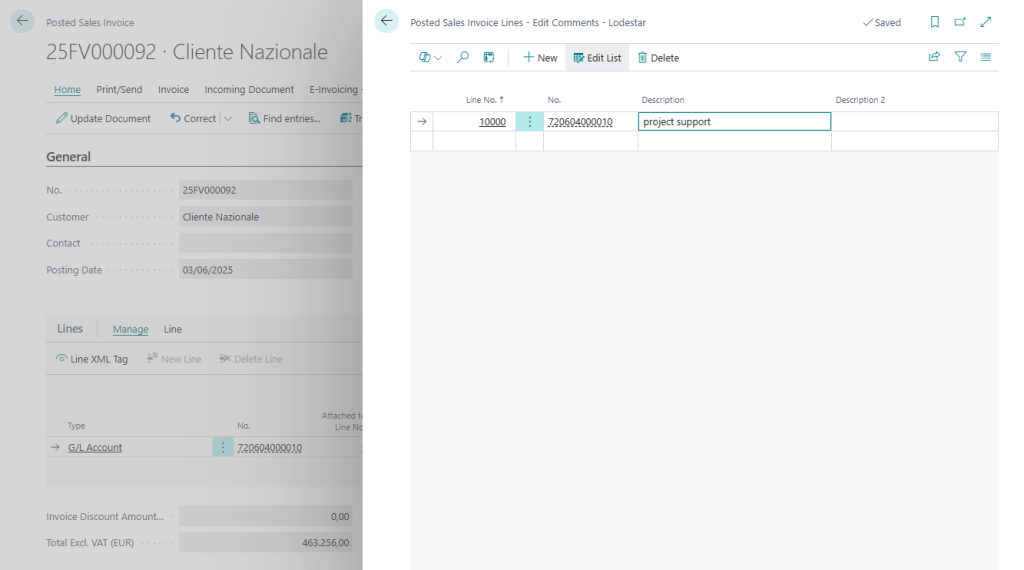Viewport: 1024px width, 570px height.
Task: Click the back arrow in the Edit Comments panel
Action: pos(387,21)
